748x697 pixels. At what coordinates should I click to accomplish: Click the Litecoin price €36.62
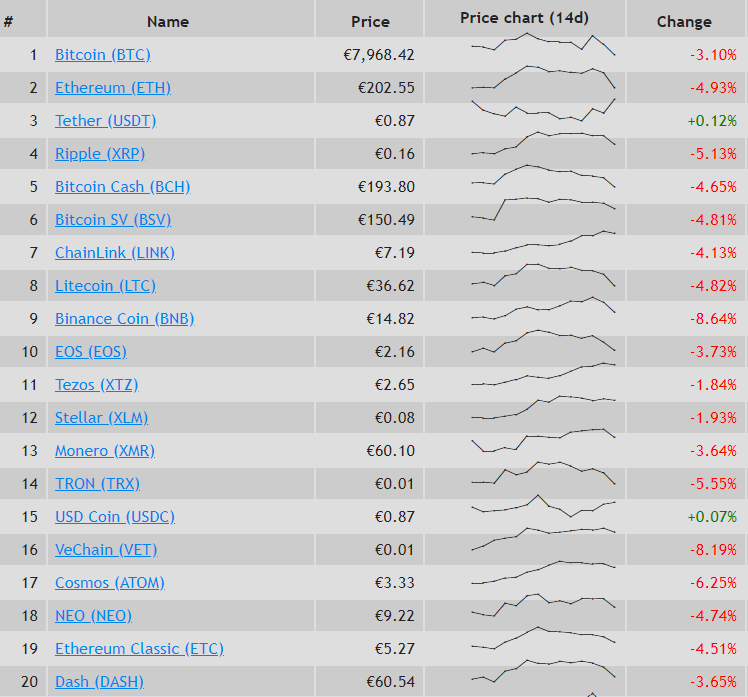point(390,285)
